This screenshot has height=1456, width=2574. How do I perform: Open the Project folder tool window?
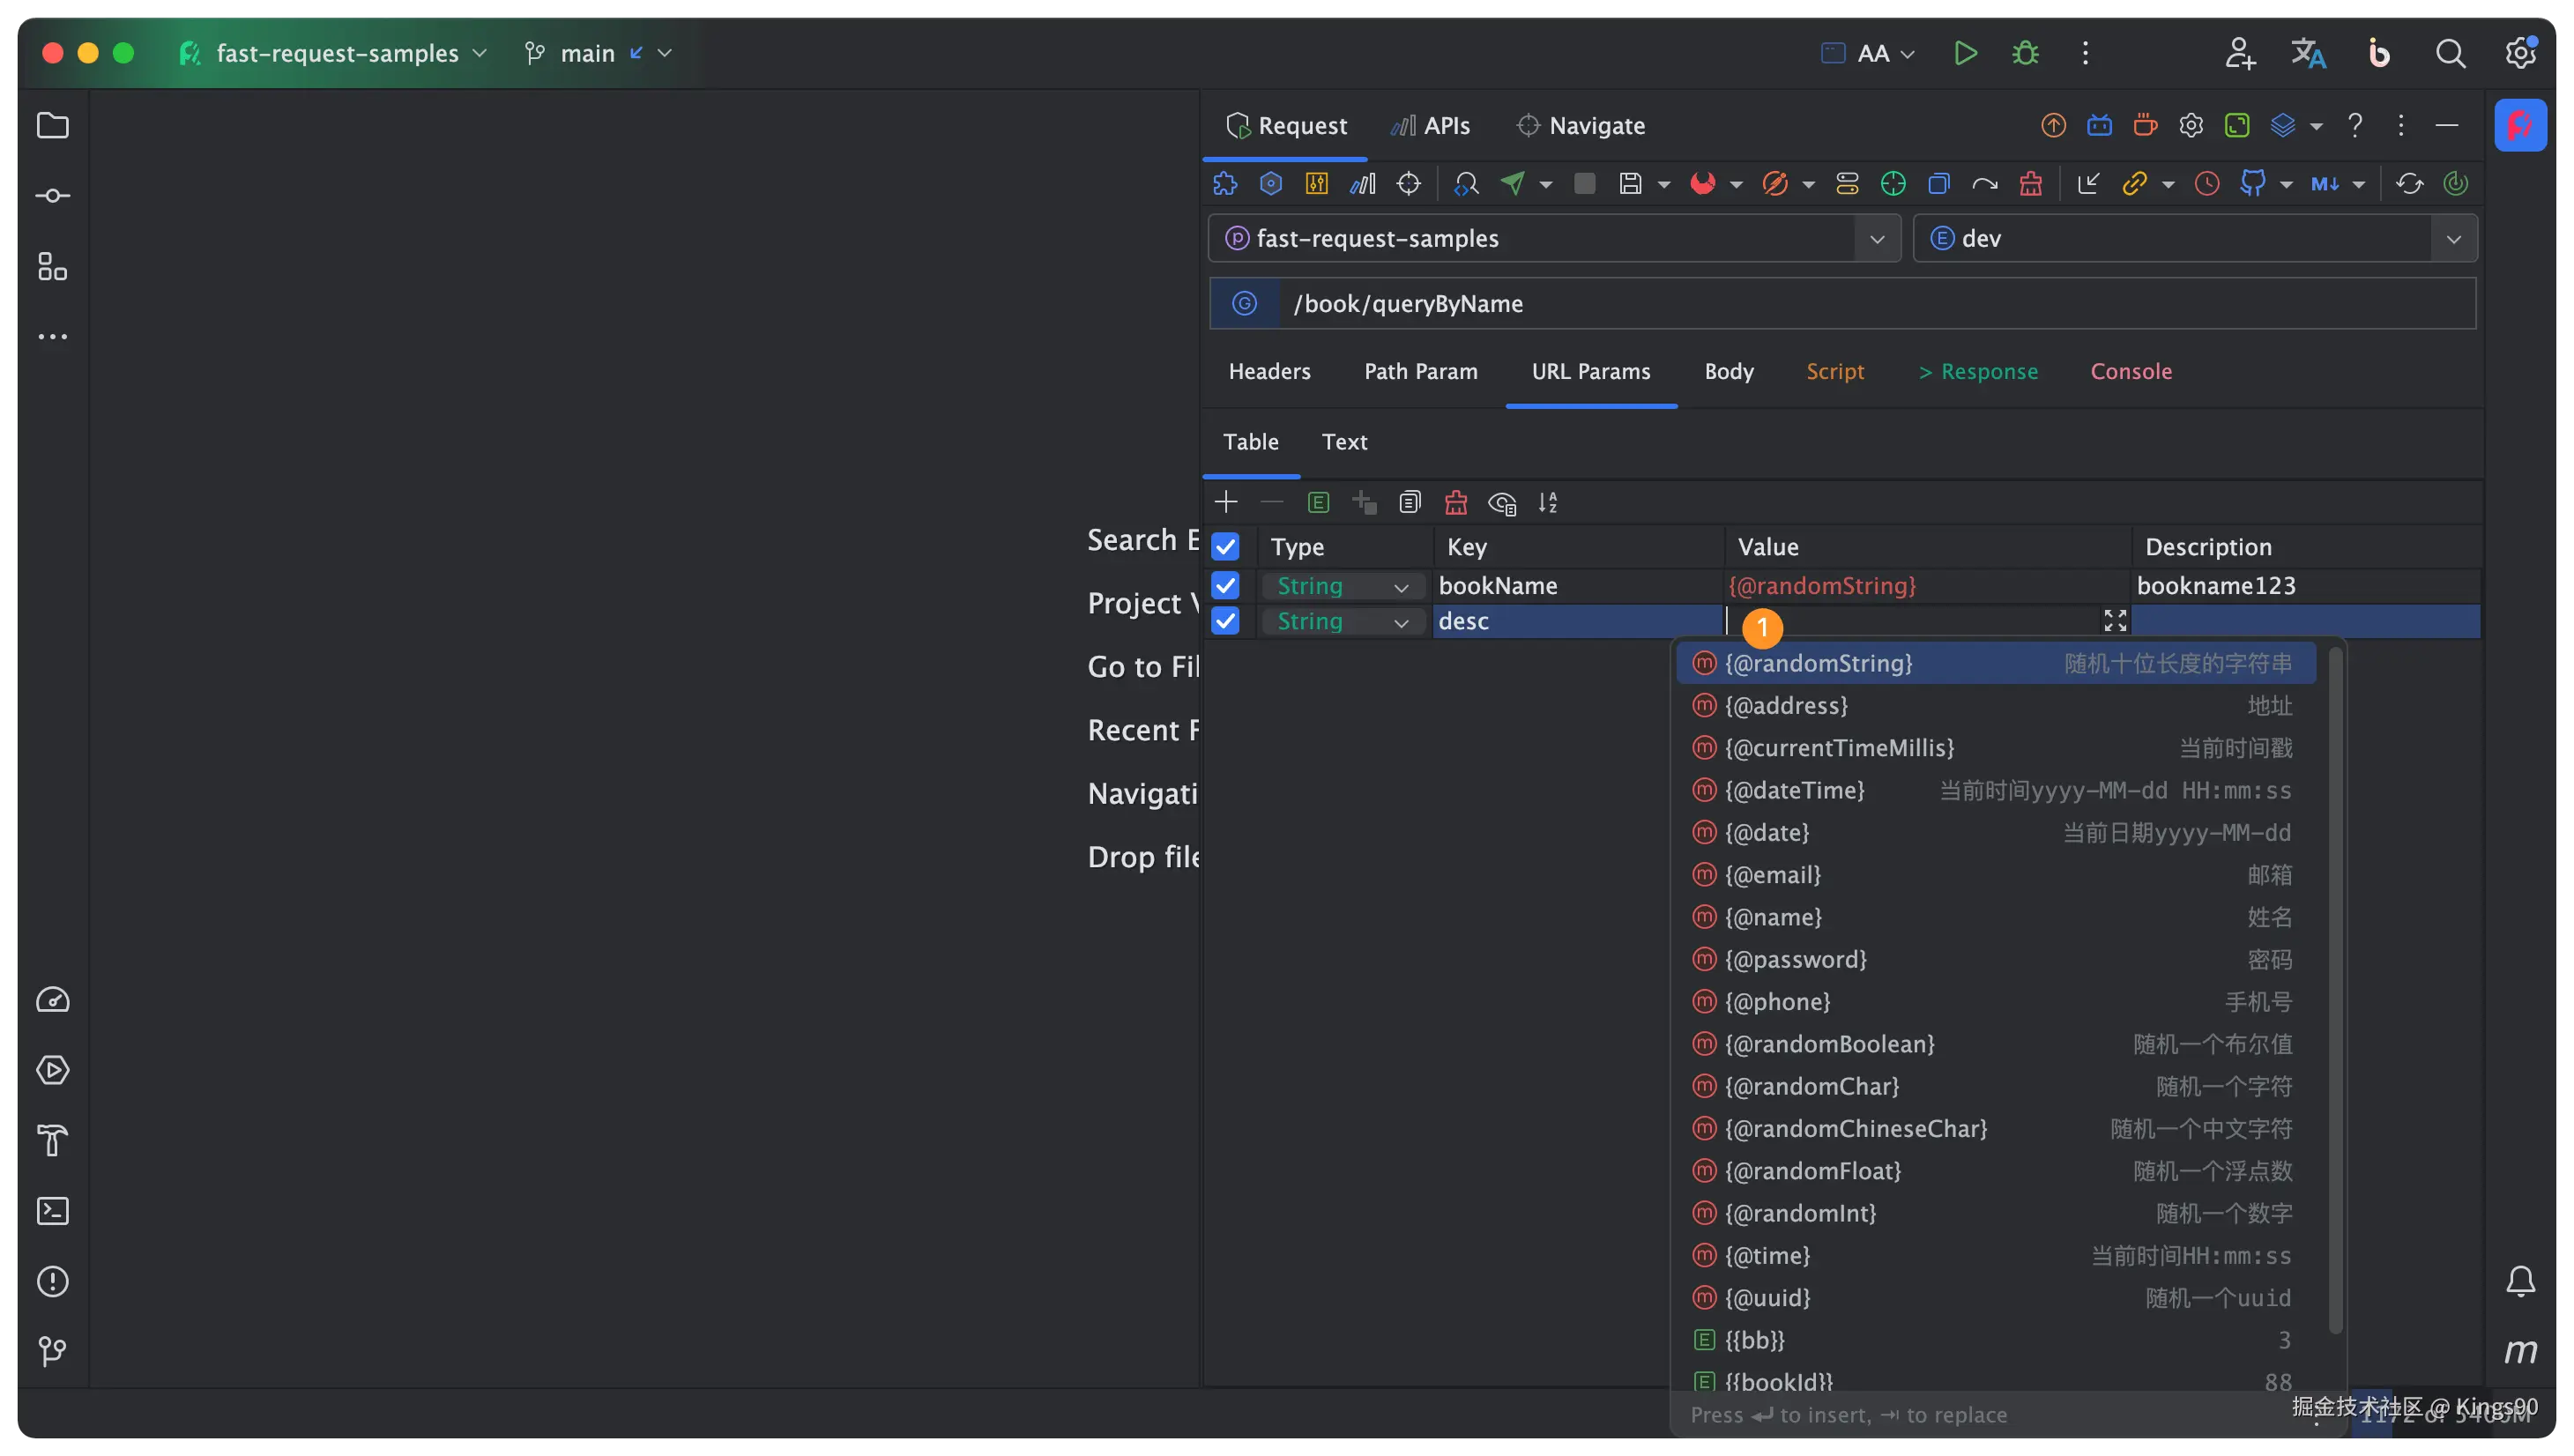tap(52, 125)
